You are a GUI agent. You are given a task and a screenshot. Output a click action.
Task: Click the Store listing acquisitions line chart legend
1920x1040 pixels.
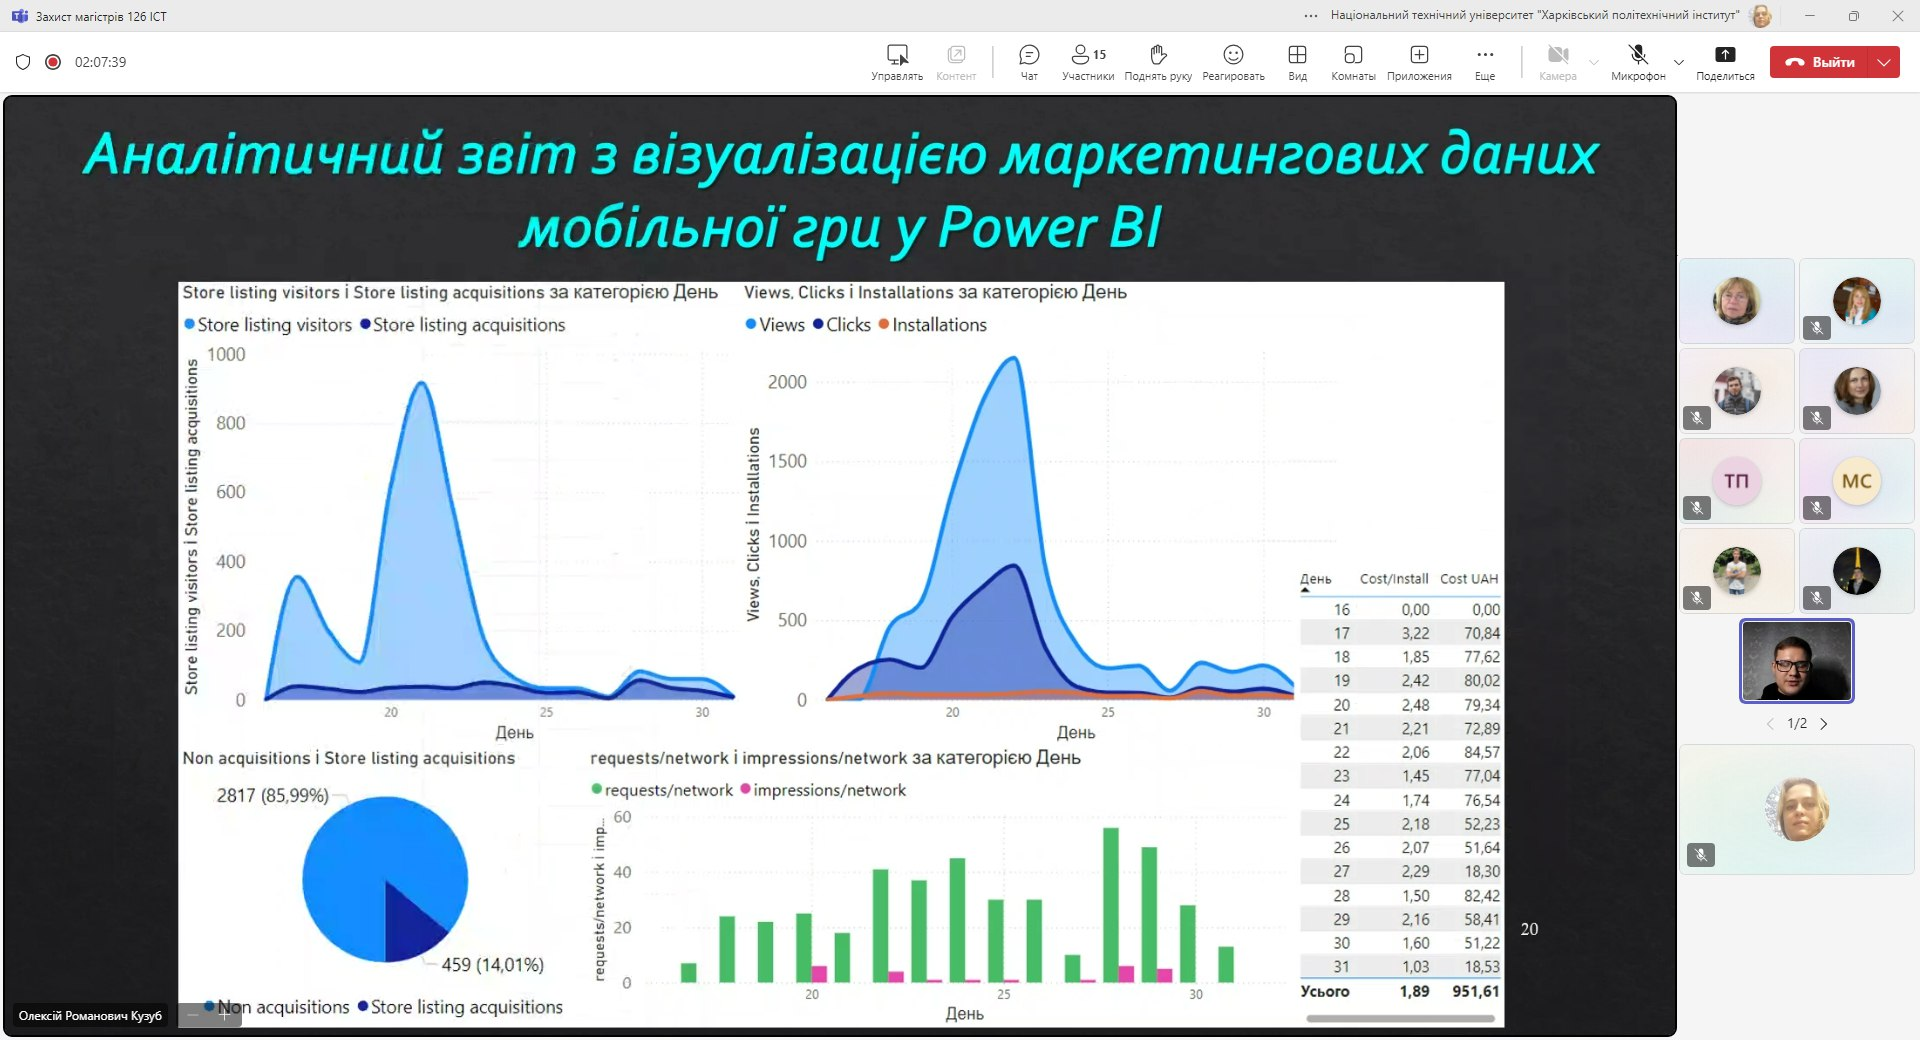pos(463,324)
